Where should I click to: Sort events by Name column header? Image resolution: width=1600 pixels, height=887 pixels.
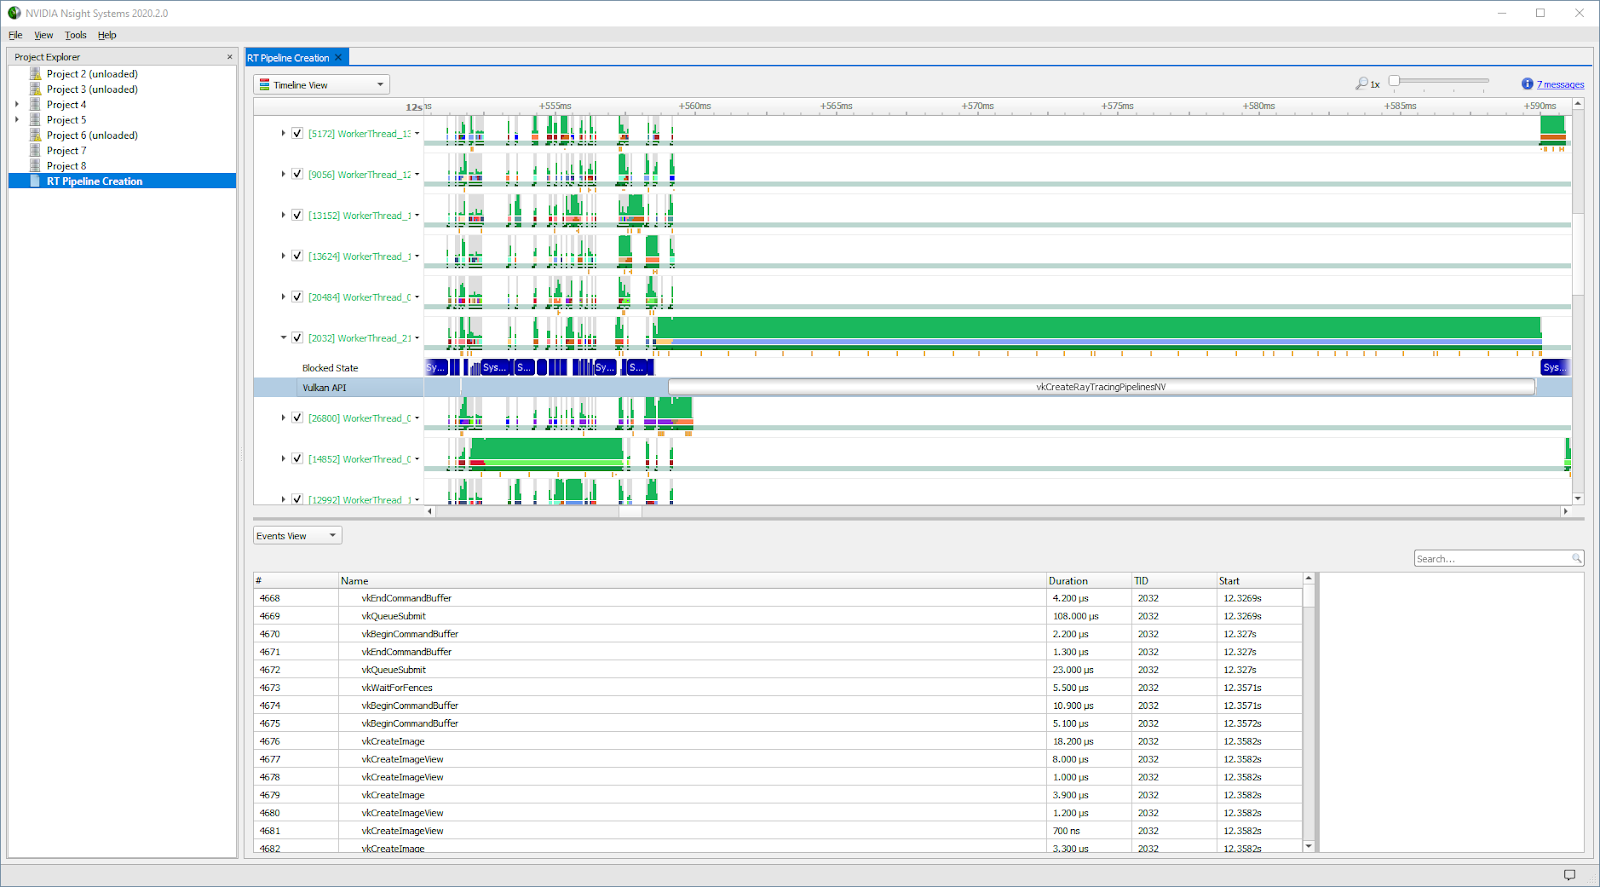pos(692,581)
